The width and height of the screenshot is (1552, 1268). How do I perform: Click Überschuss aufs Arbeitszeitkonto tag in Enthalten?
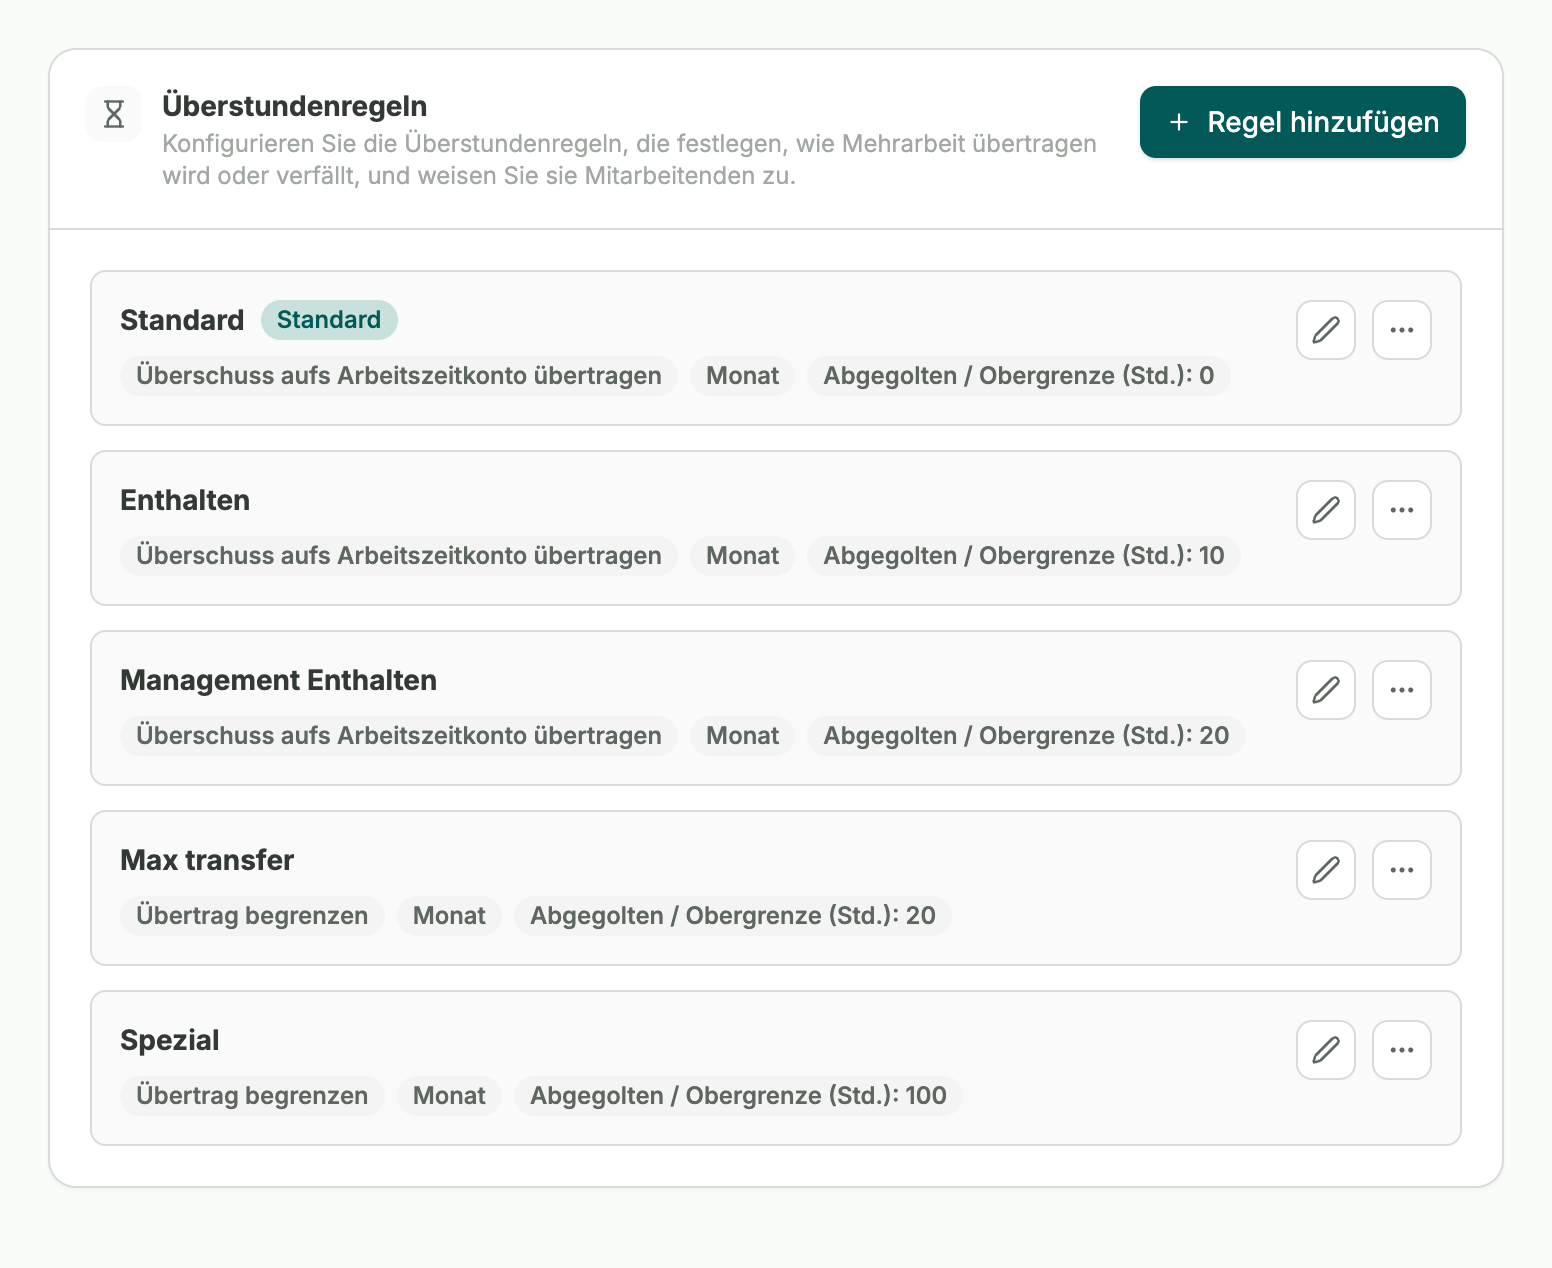(x=399, y=556)
